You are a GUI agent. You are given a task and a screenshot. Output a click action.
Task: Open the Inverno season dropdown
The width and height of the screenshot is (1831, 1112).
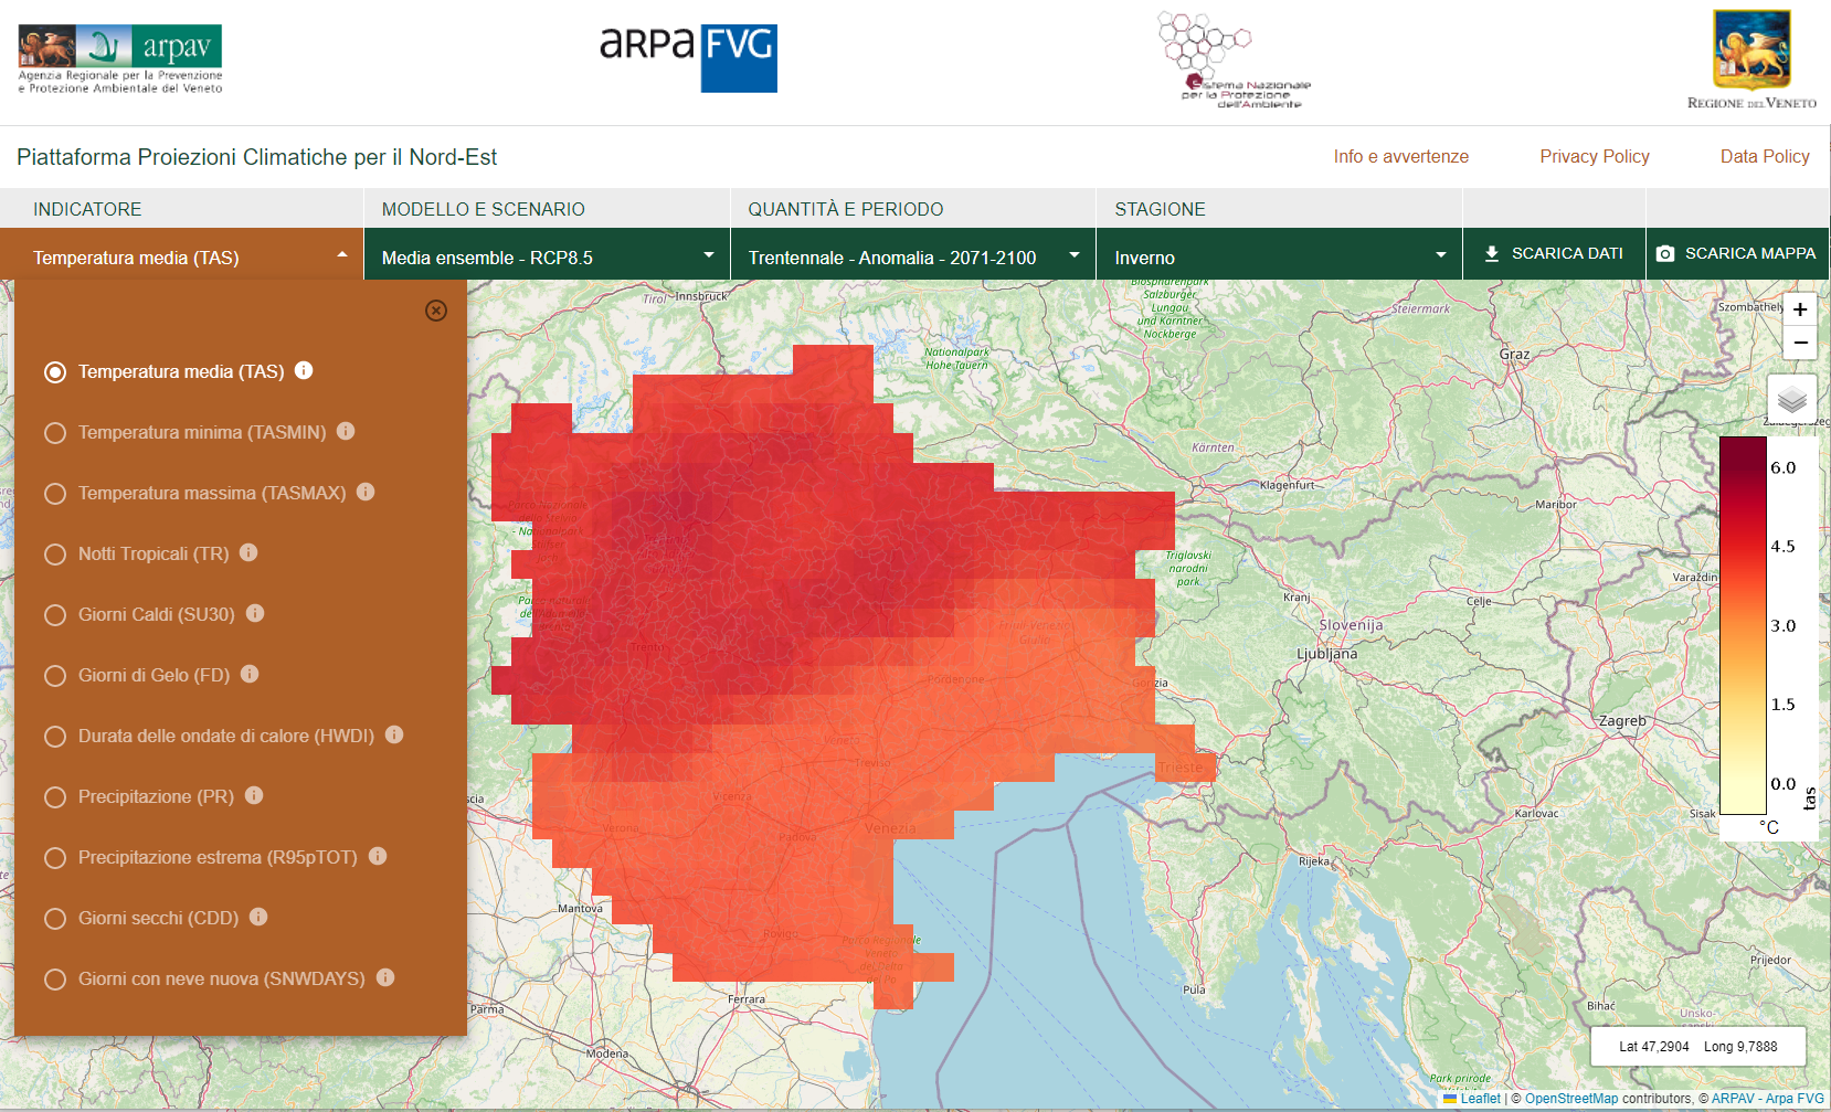[1279, 256]
